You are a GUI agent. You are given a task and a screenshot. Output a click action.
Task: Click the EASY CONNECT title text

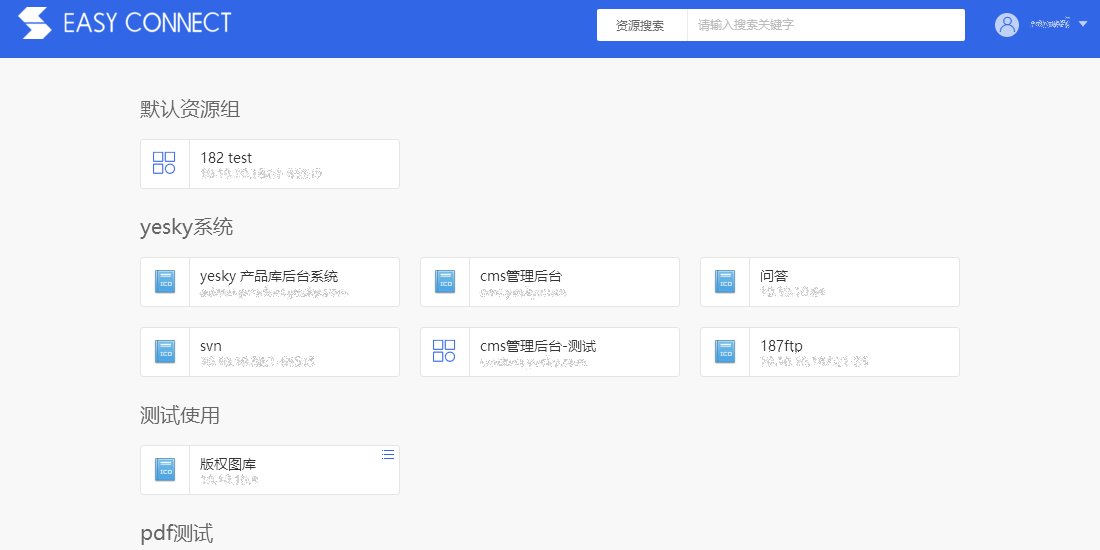pyautogui.click(x=147, y=23)
